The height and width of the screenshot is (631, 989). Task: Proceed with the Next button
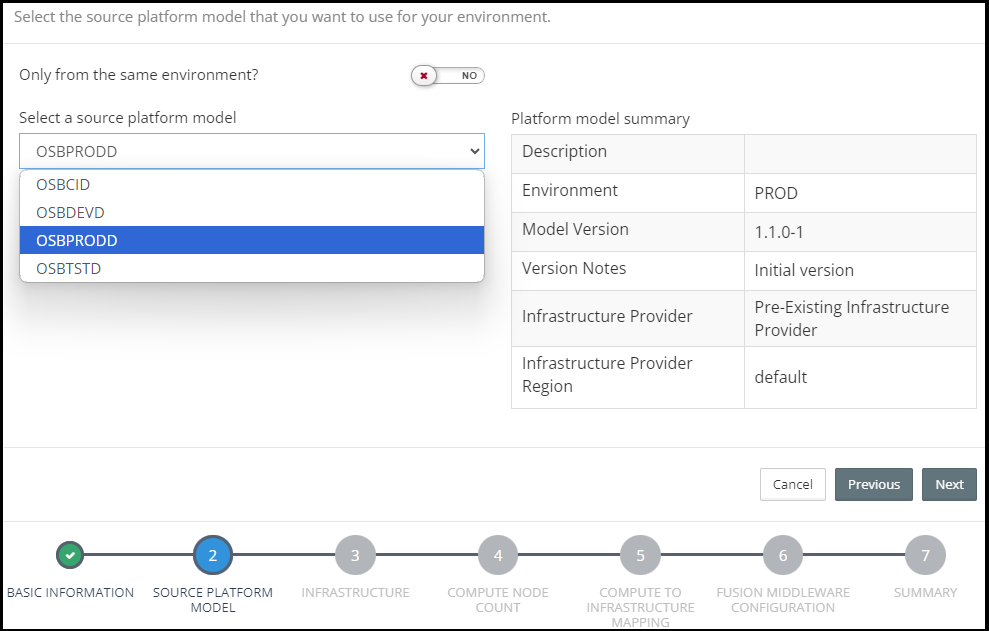click(949, 484)
